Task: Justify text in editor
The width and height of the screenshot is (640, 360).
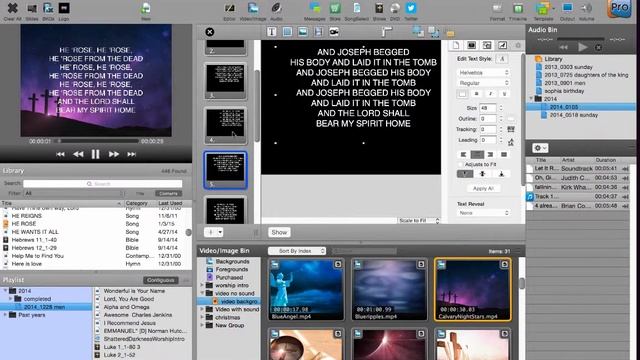Action: click(504, 155)
